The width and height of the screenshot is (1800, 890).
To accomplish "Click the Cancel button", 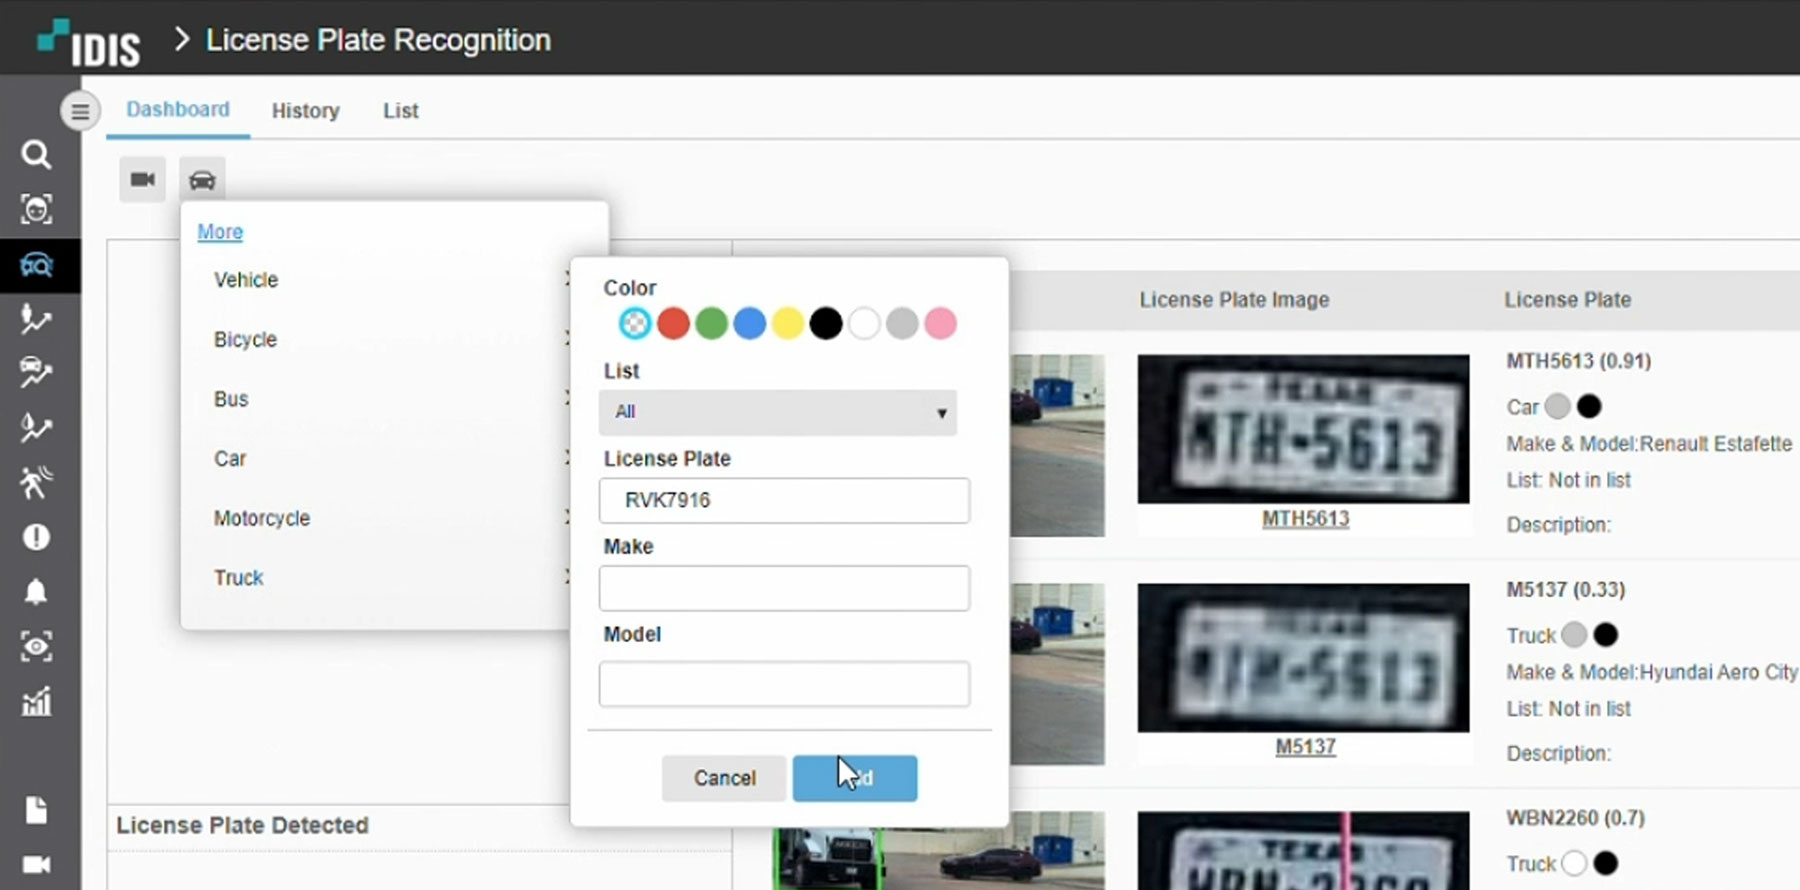I will 724,778.
